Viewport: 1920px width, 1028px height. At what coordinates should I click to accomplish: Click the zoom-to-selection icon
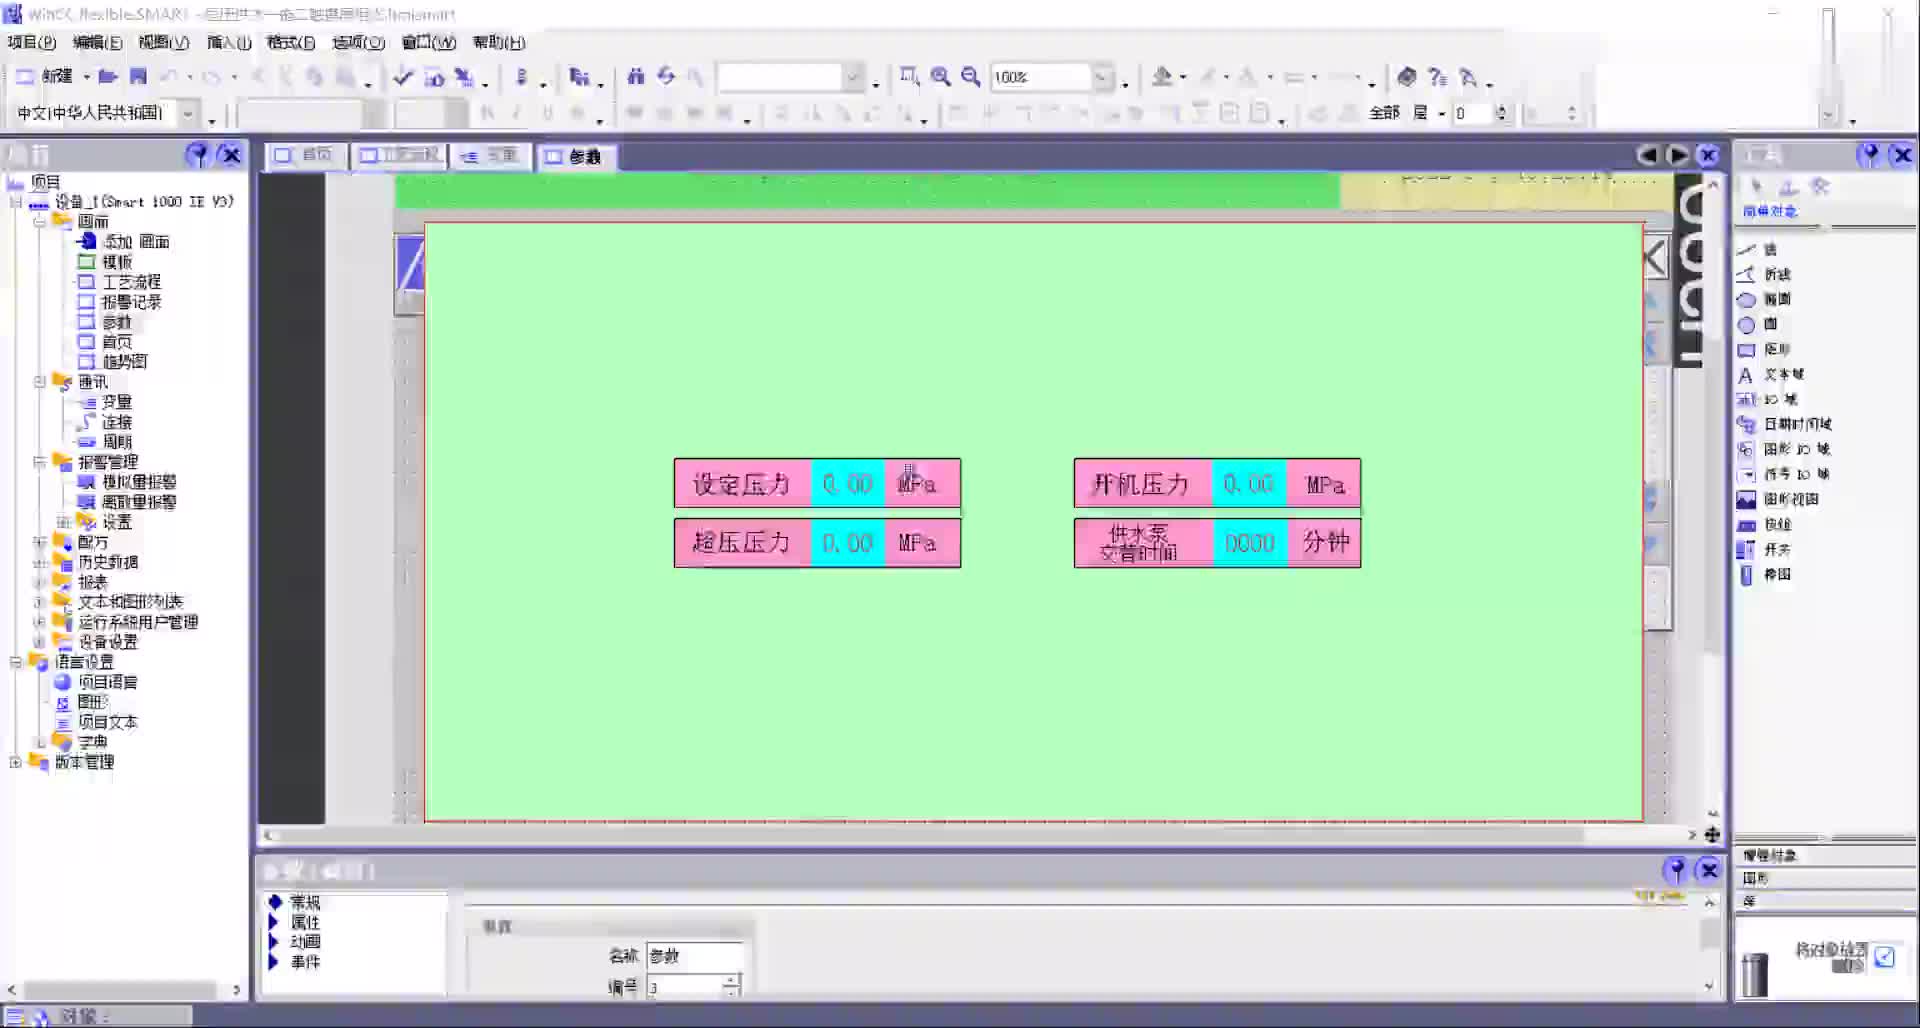click(x=909, y=76)
